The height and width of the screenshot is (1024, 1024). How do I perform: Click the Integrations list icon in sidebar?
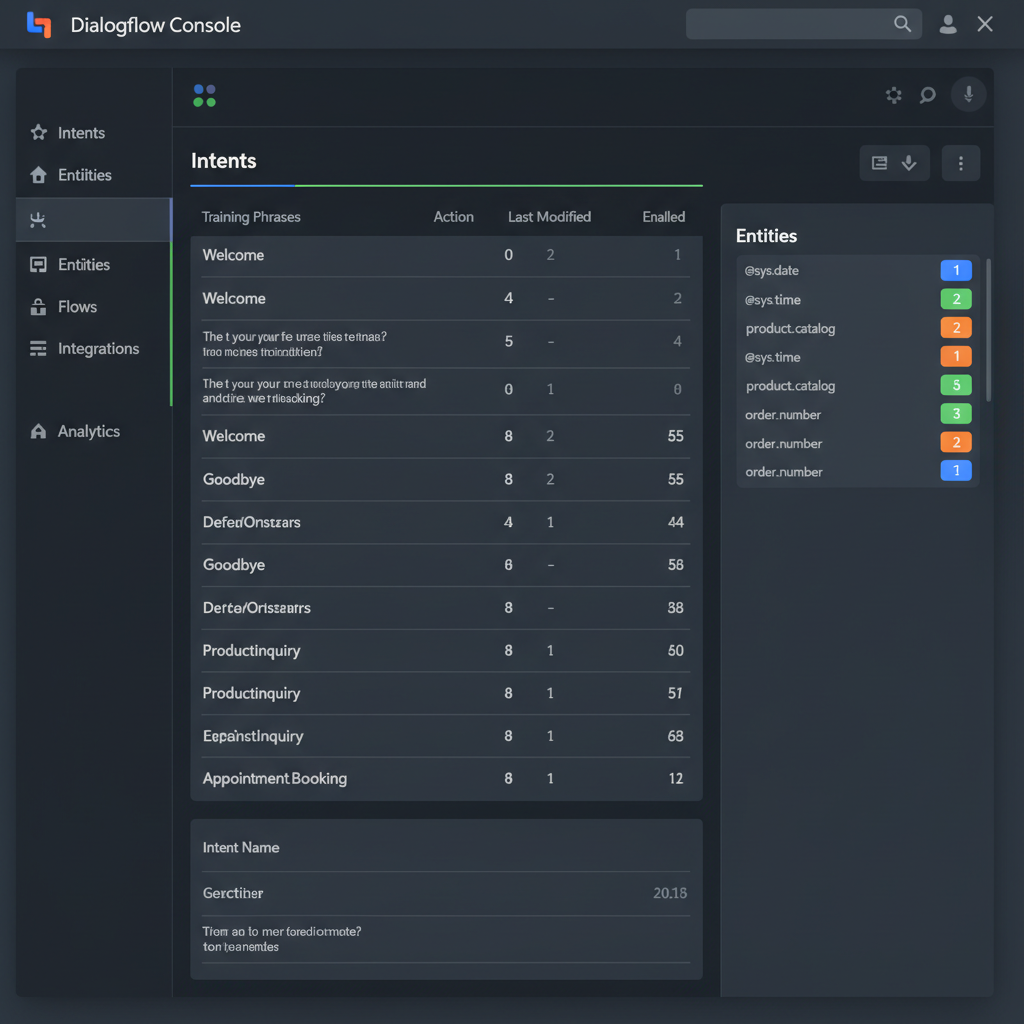[x=39, y=349]
